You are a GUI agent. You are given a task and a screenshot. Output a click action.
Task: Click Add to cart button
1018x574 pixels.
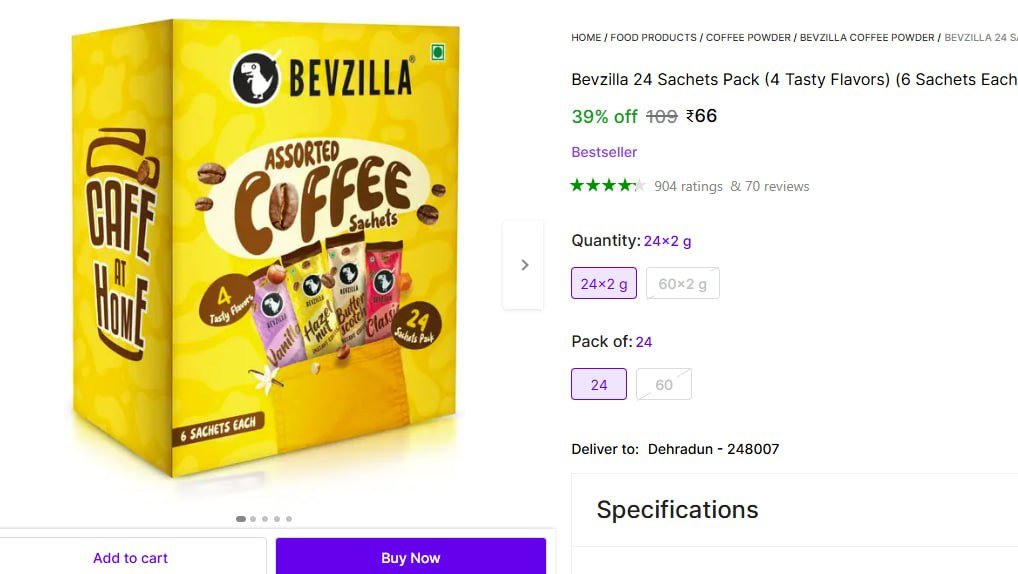(x=130, y=557)
